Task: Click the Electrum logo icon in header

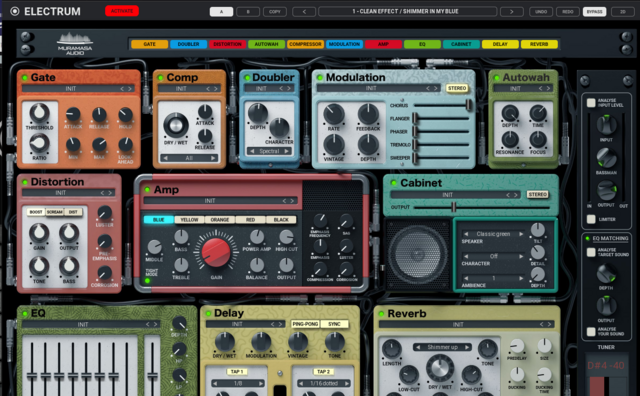Action: (x=15, y=11)
